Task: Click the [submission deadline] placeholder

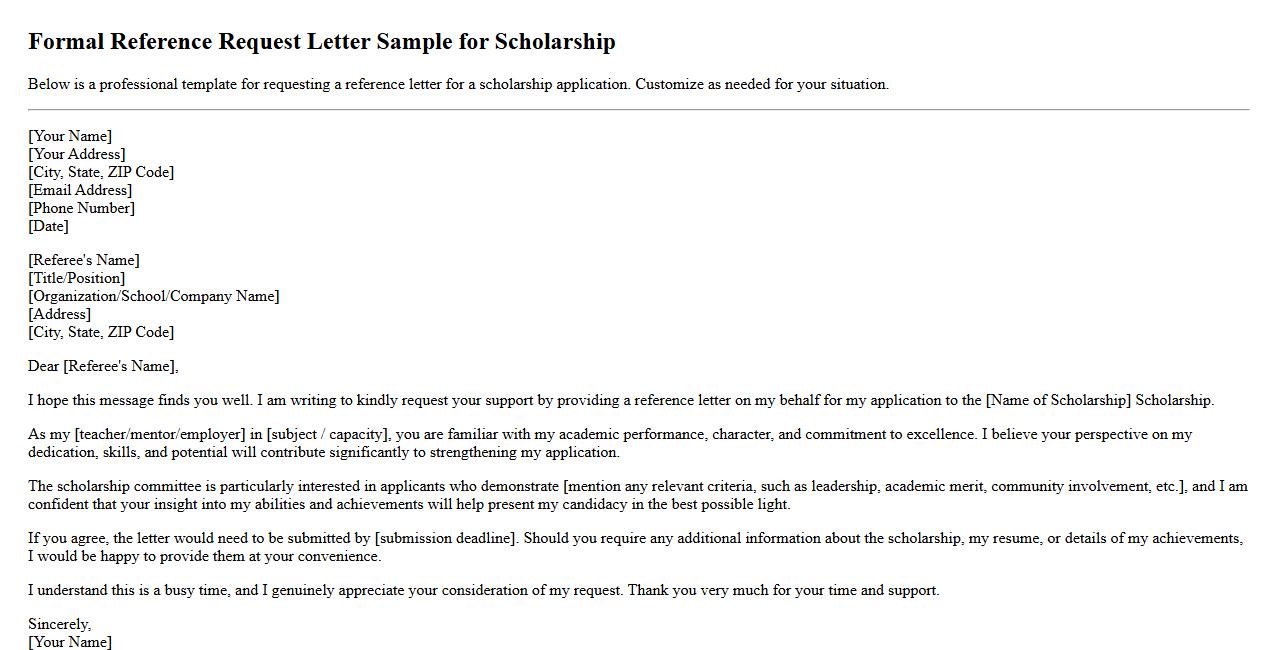Action: point(446,538)
